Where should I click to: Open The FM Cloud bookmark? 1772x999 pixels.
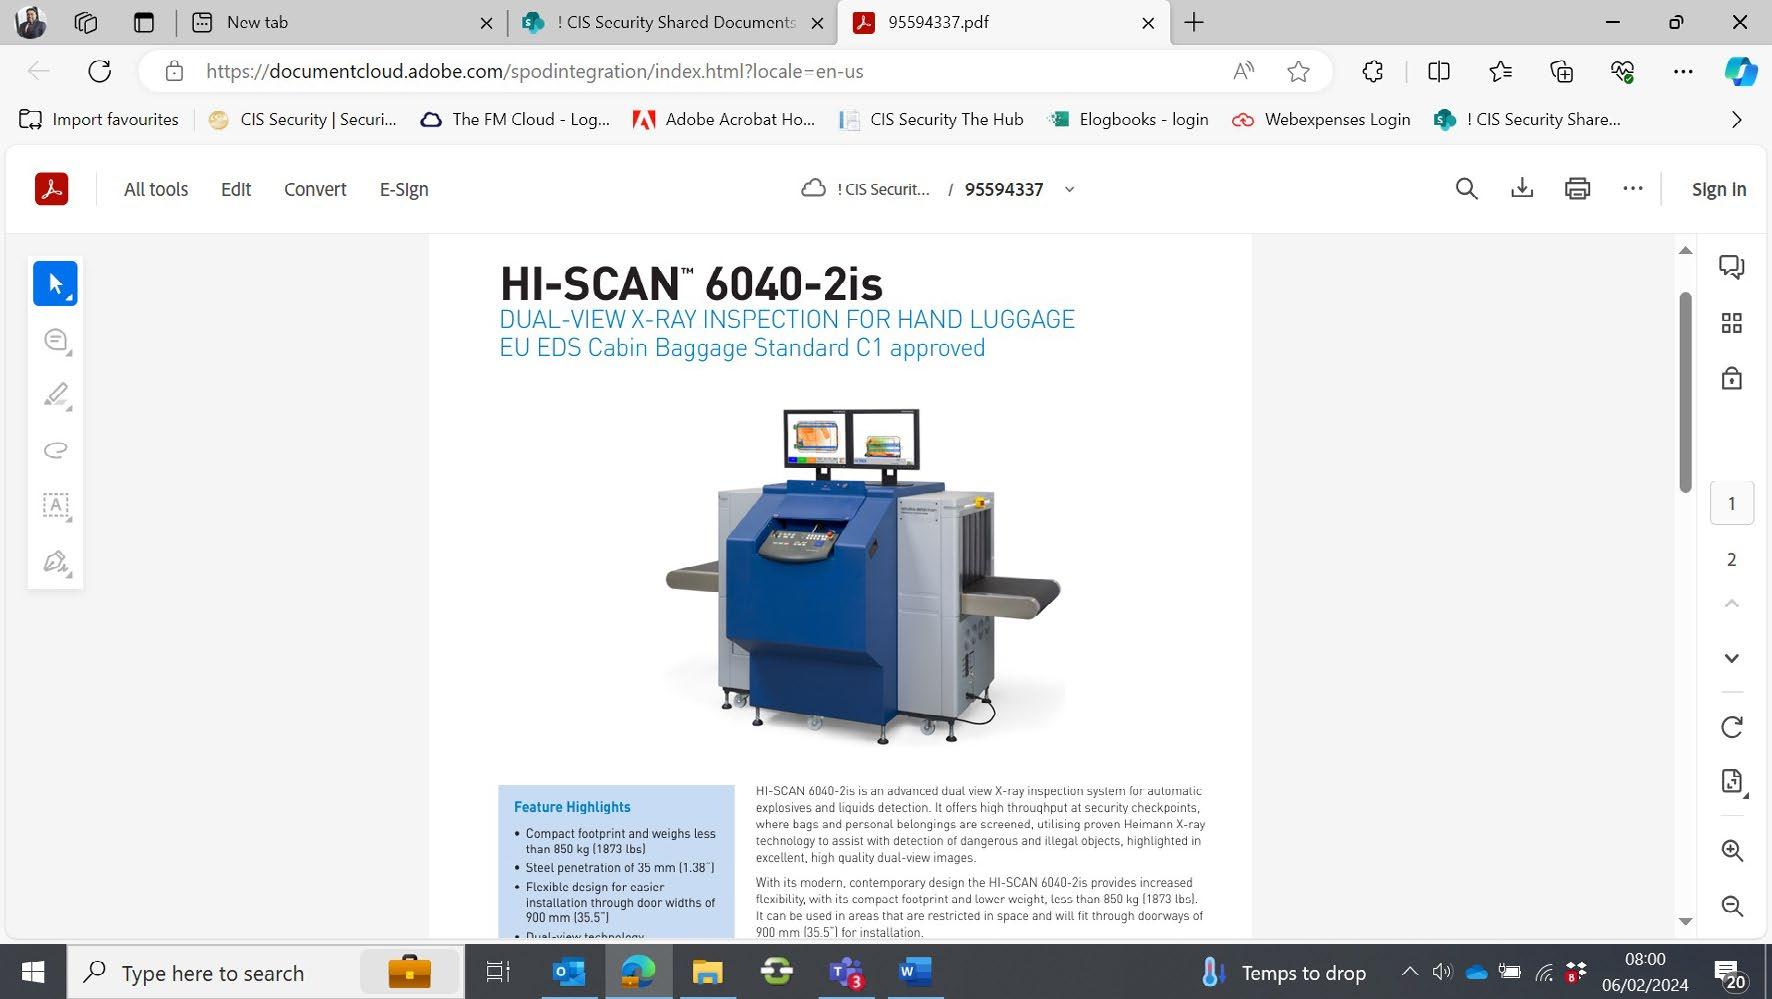pyautogui.click(x=515, y=119)
